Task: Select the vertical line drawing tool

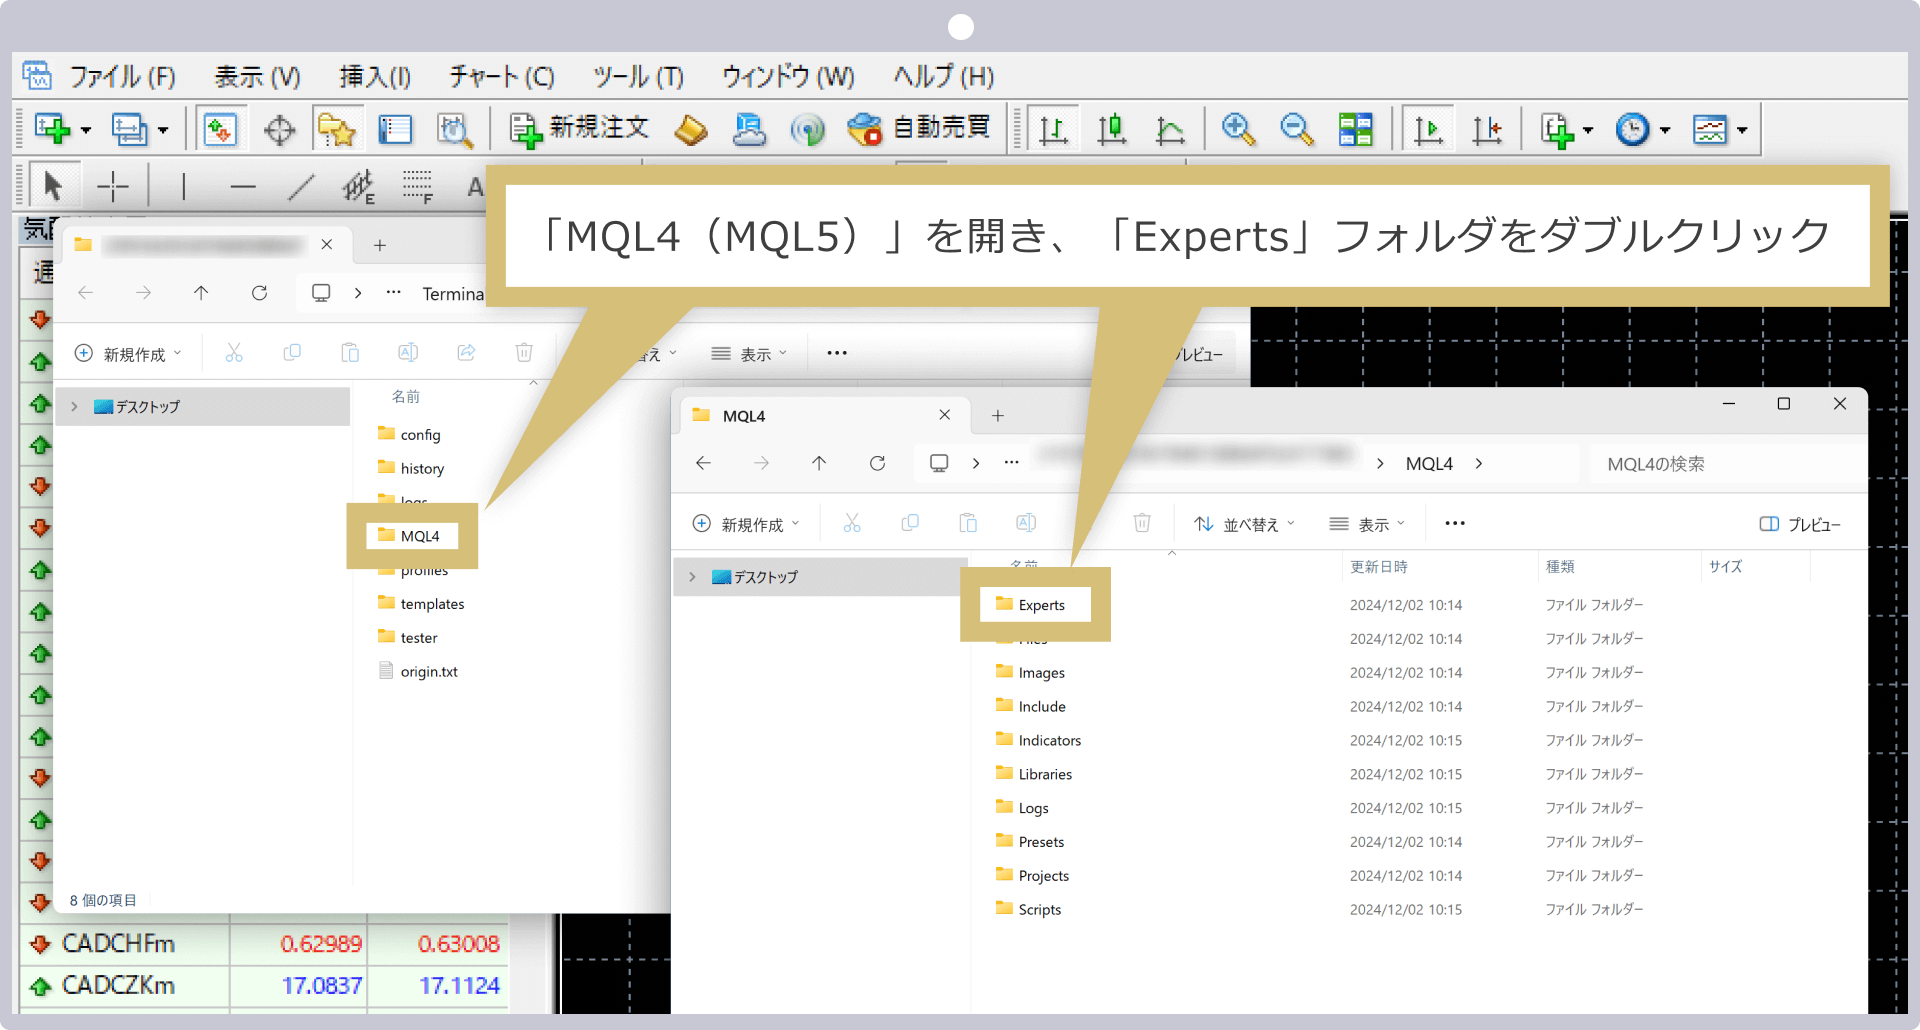Action: 183,186
